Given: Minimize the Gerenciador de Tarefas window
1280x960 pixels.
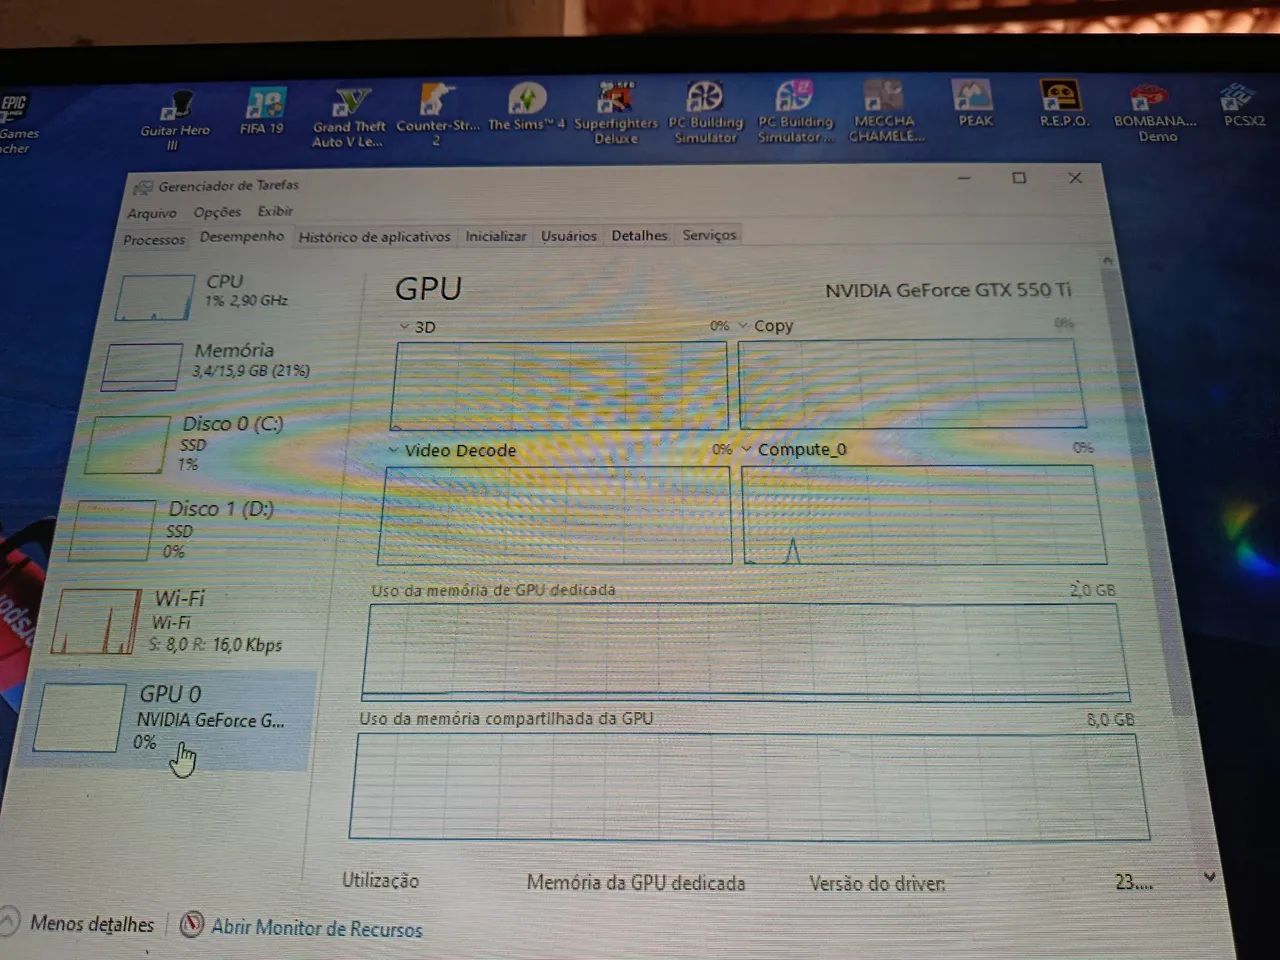Looking at the screenshot, I should coord(964,178).
